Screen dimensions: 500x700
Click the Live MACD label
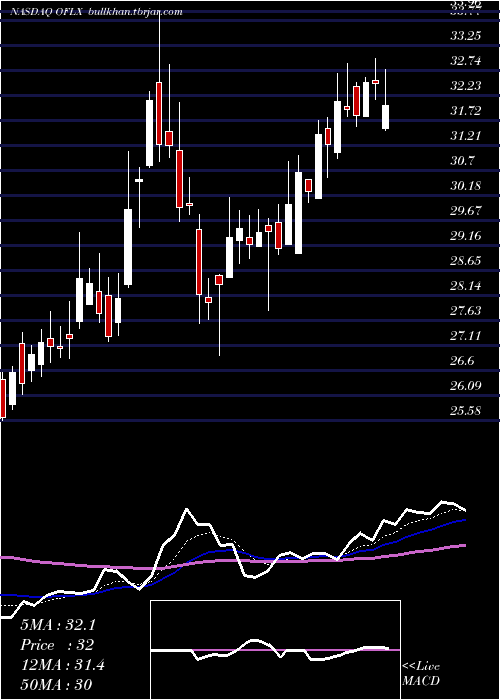pos(421,674)
